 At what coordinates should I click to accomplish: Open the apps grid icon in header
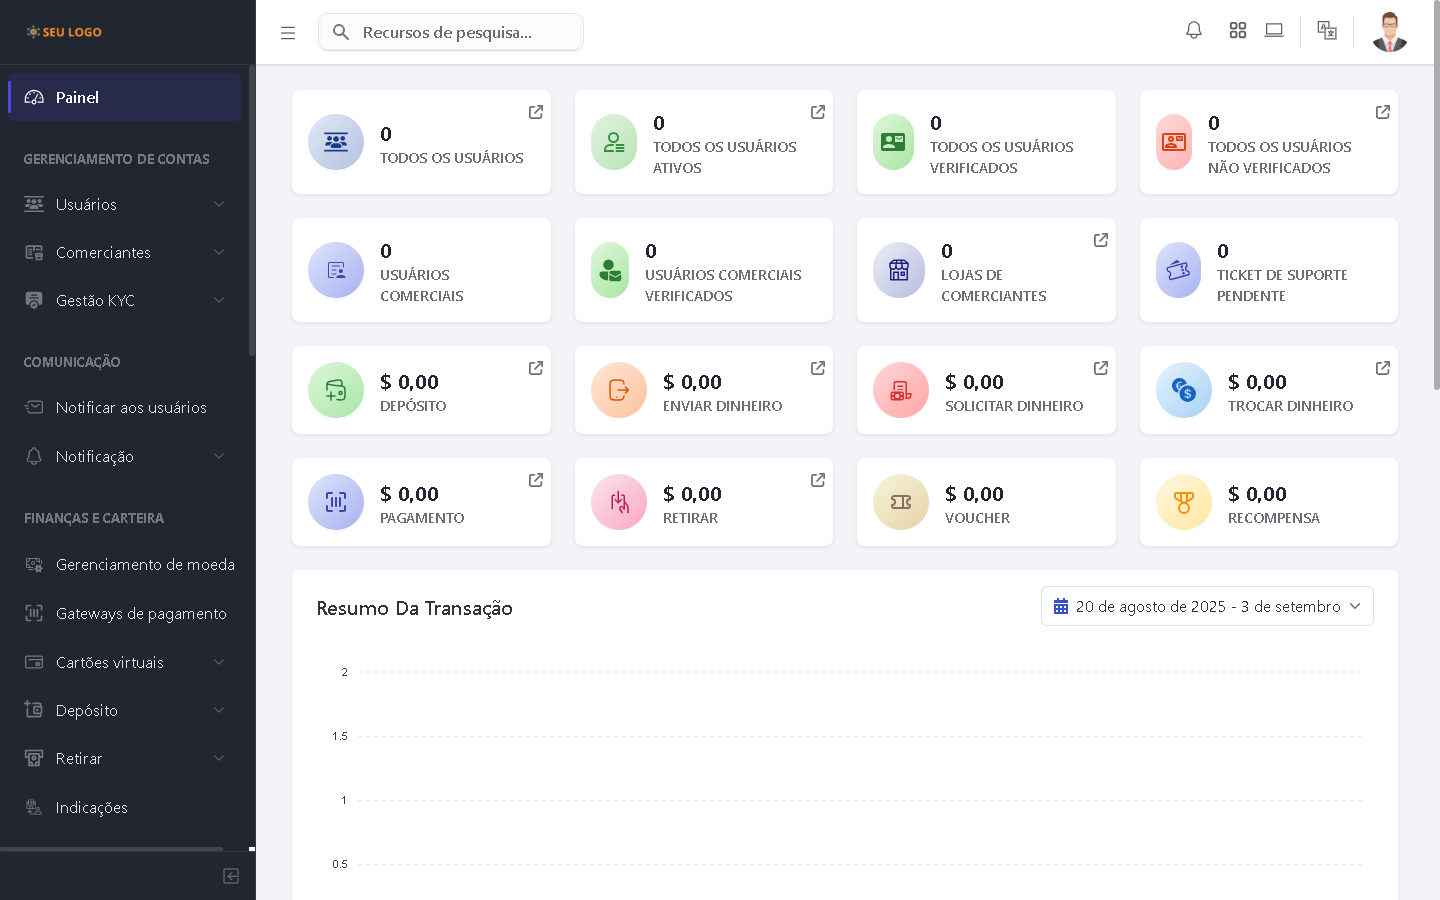point(1237,31)
